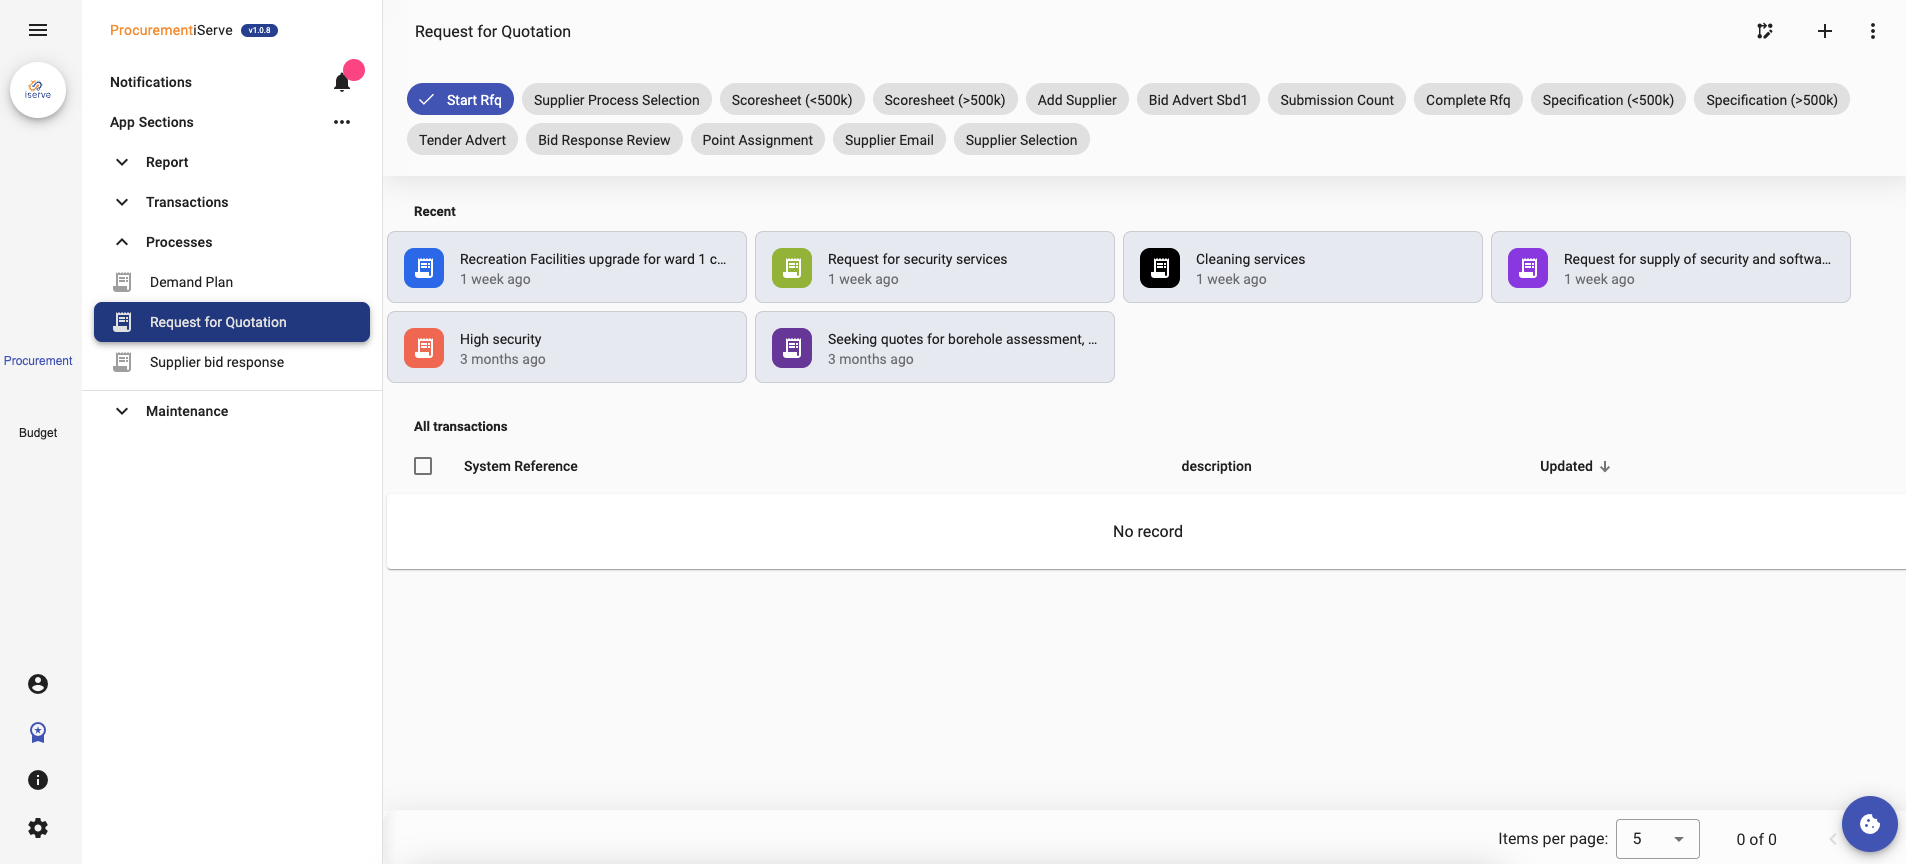The height and width of the screenshot is (864, 1906).
Task: Open the vertical three-dot menu in header
Action: point(1872,31)
